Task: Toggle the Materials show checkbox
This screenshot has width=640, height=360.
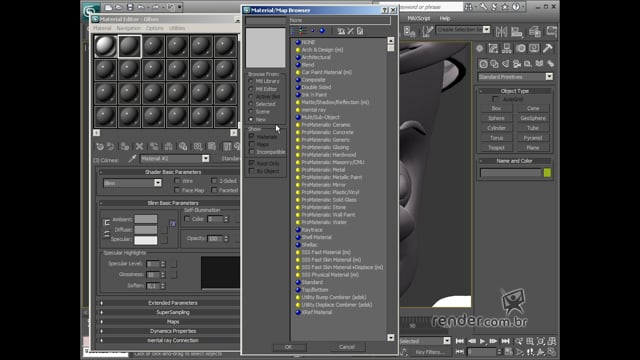Action: (x=251, y=137)
